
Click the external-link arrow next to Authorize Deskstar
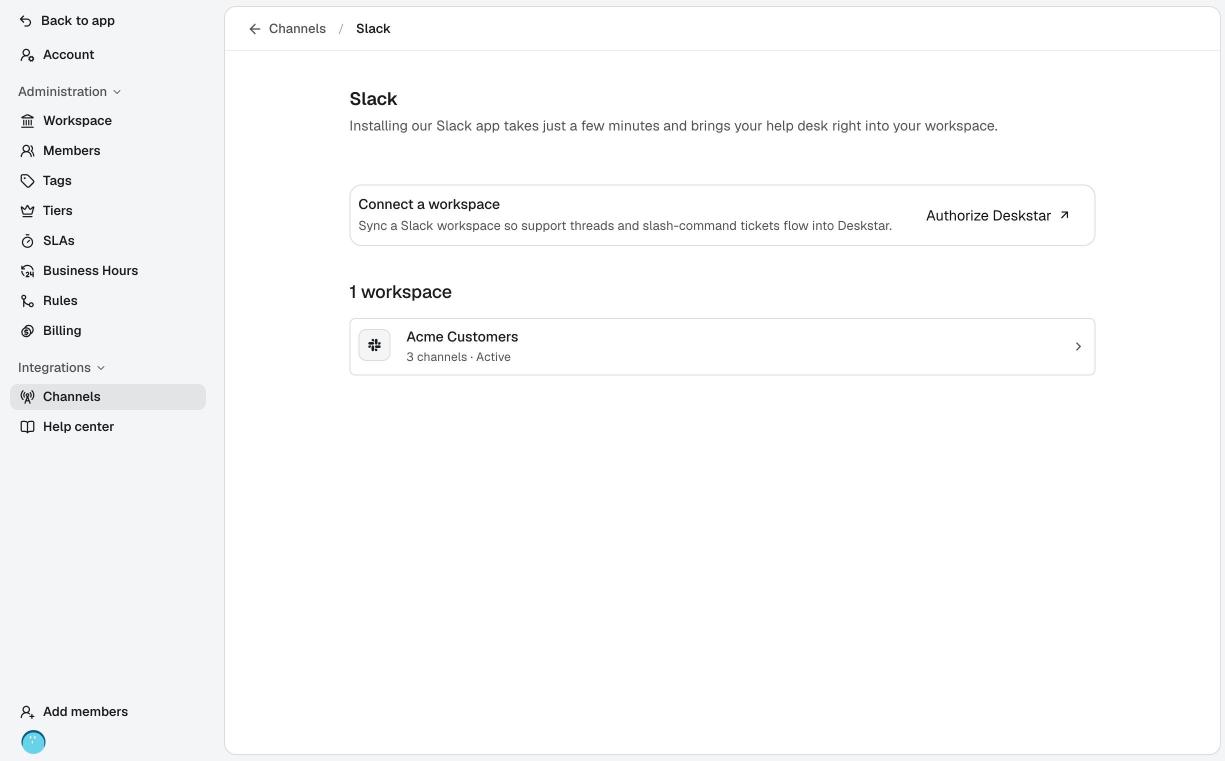1064,215
